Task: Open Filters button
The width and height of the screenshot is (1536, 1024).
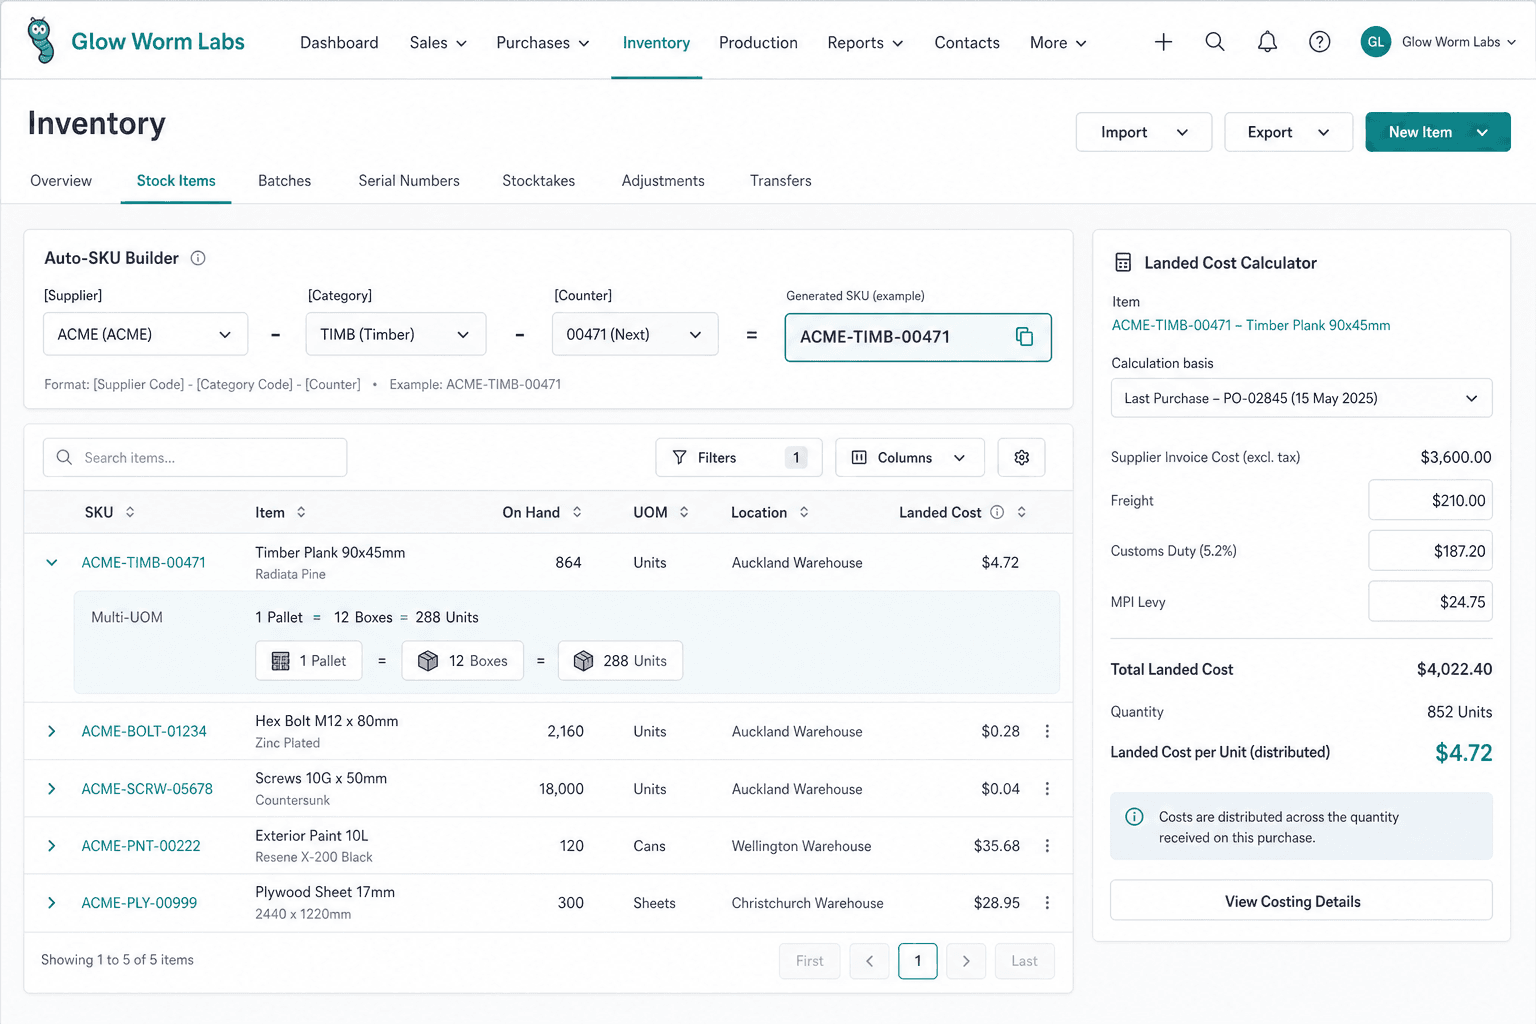Action: point(738,457)
